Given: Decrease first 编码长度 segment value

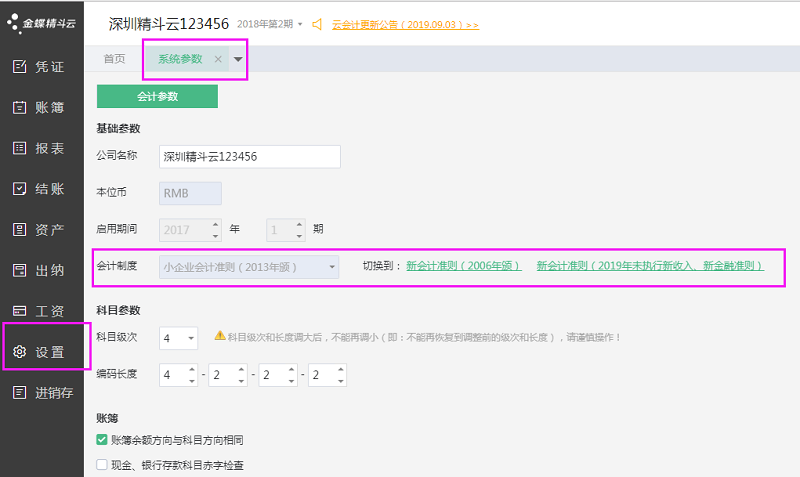Looking at the screenshot, I should [192, 381].
